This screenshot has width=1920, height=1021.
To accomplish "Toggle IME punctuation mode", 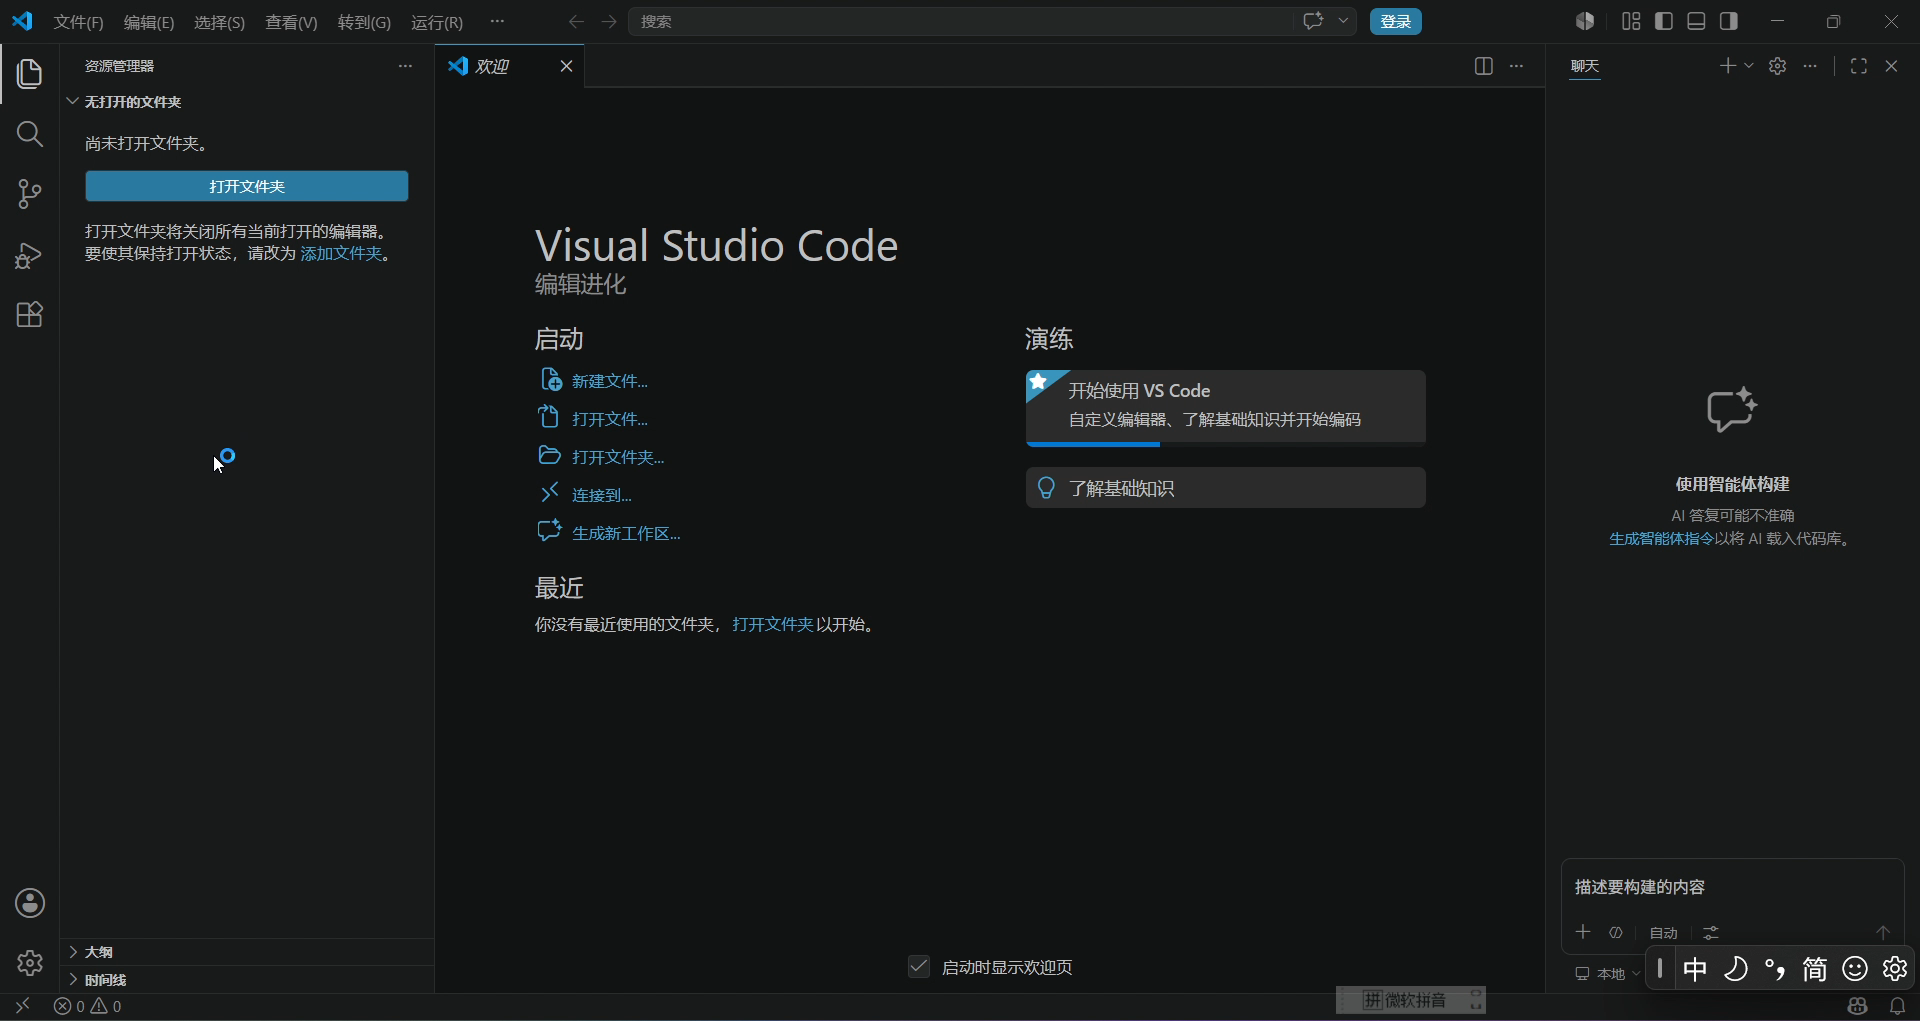I will tap(1775, 968).
